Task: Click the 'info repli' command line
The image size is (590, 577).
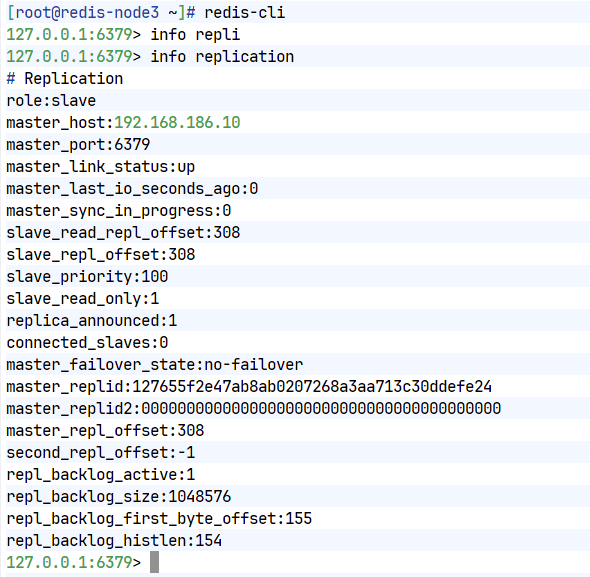Action: (123, 35)
